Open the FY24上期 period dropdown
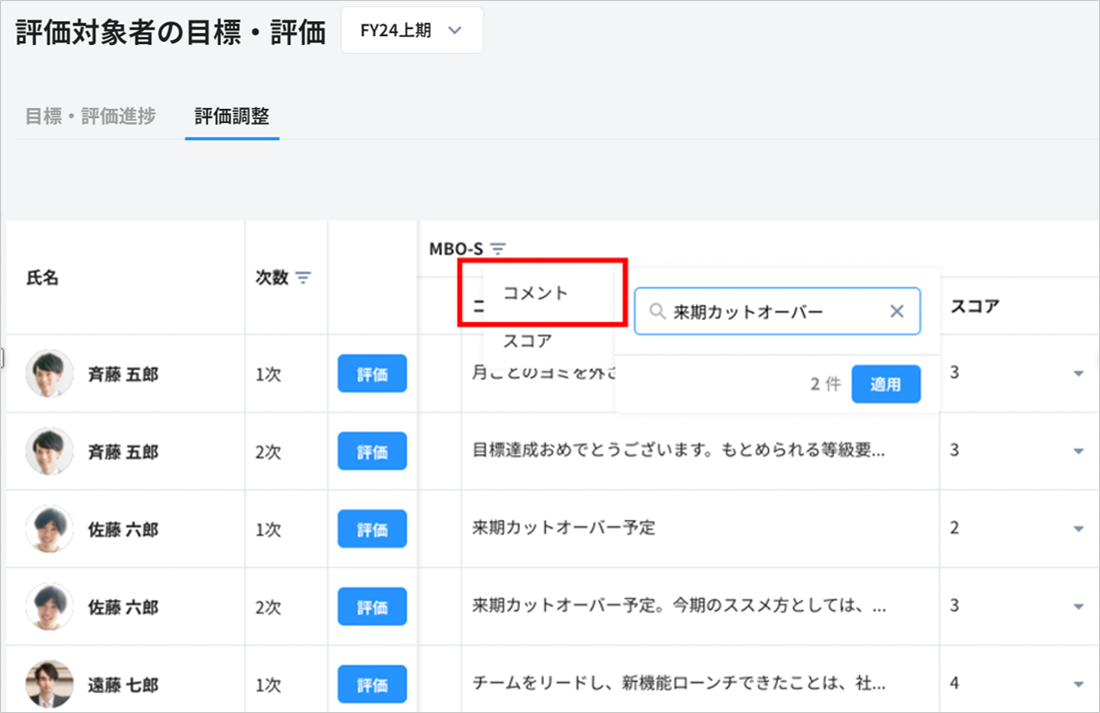1100x713 pixels. [411, 31]
